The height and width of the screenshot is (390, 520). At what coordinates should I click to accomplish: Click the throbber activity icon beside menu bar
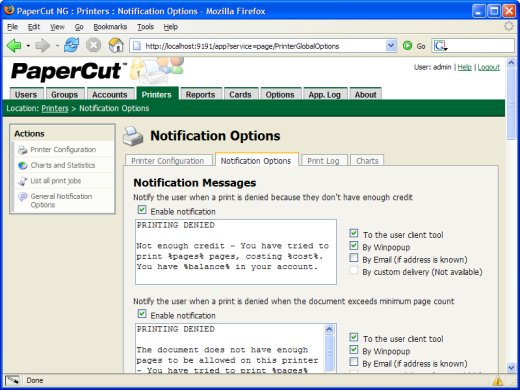point(509,26)
